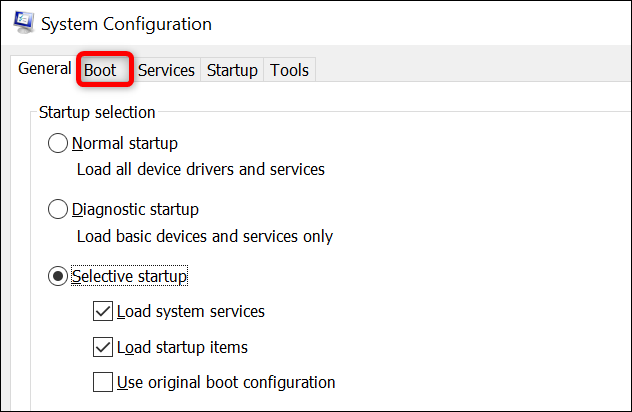Choose the Diagnostic startup radio circle
632x412 pixels.
click(x=58, y=209)
